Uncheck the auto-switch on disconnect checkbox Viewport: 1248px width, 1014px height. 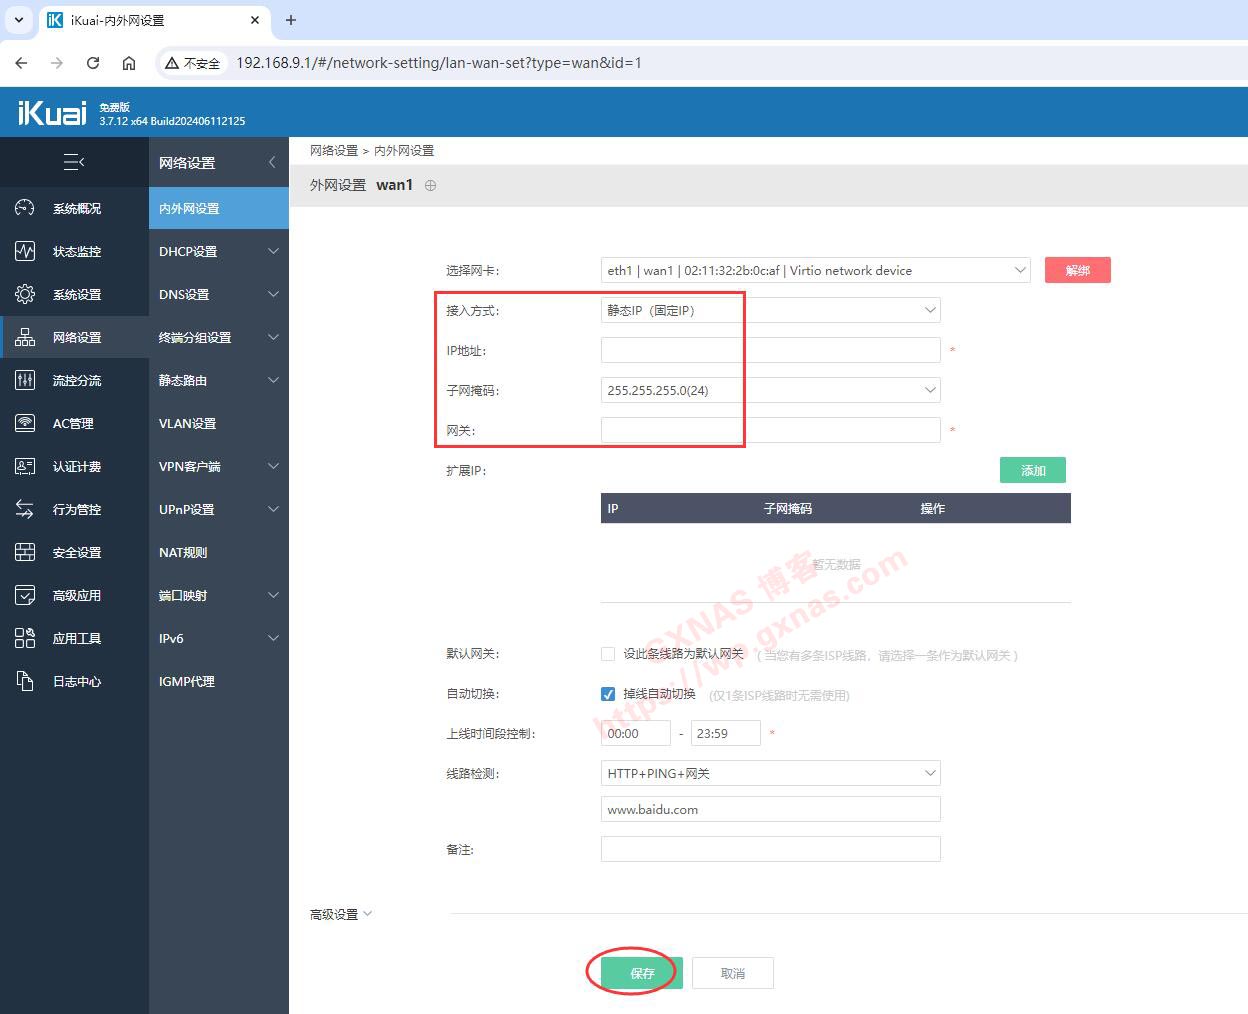click(x=608, y=694)
